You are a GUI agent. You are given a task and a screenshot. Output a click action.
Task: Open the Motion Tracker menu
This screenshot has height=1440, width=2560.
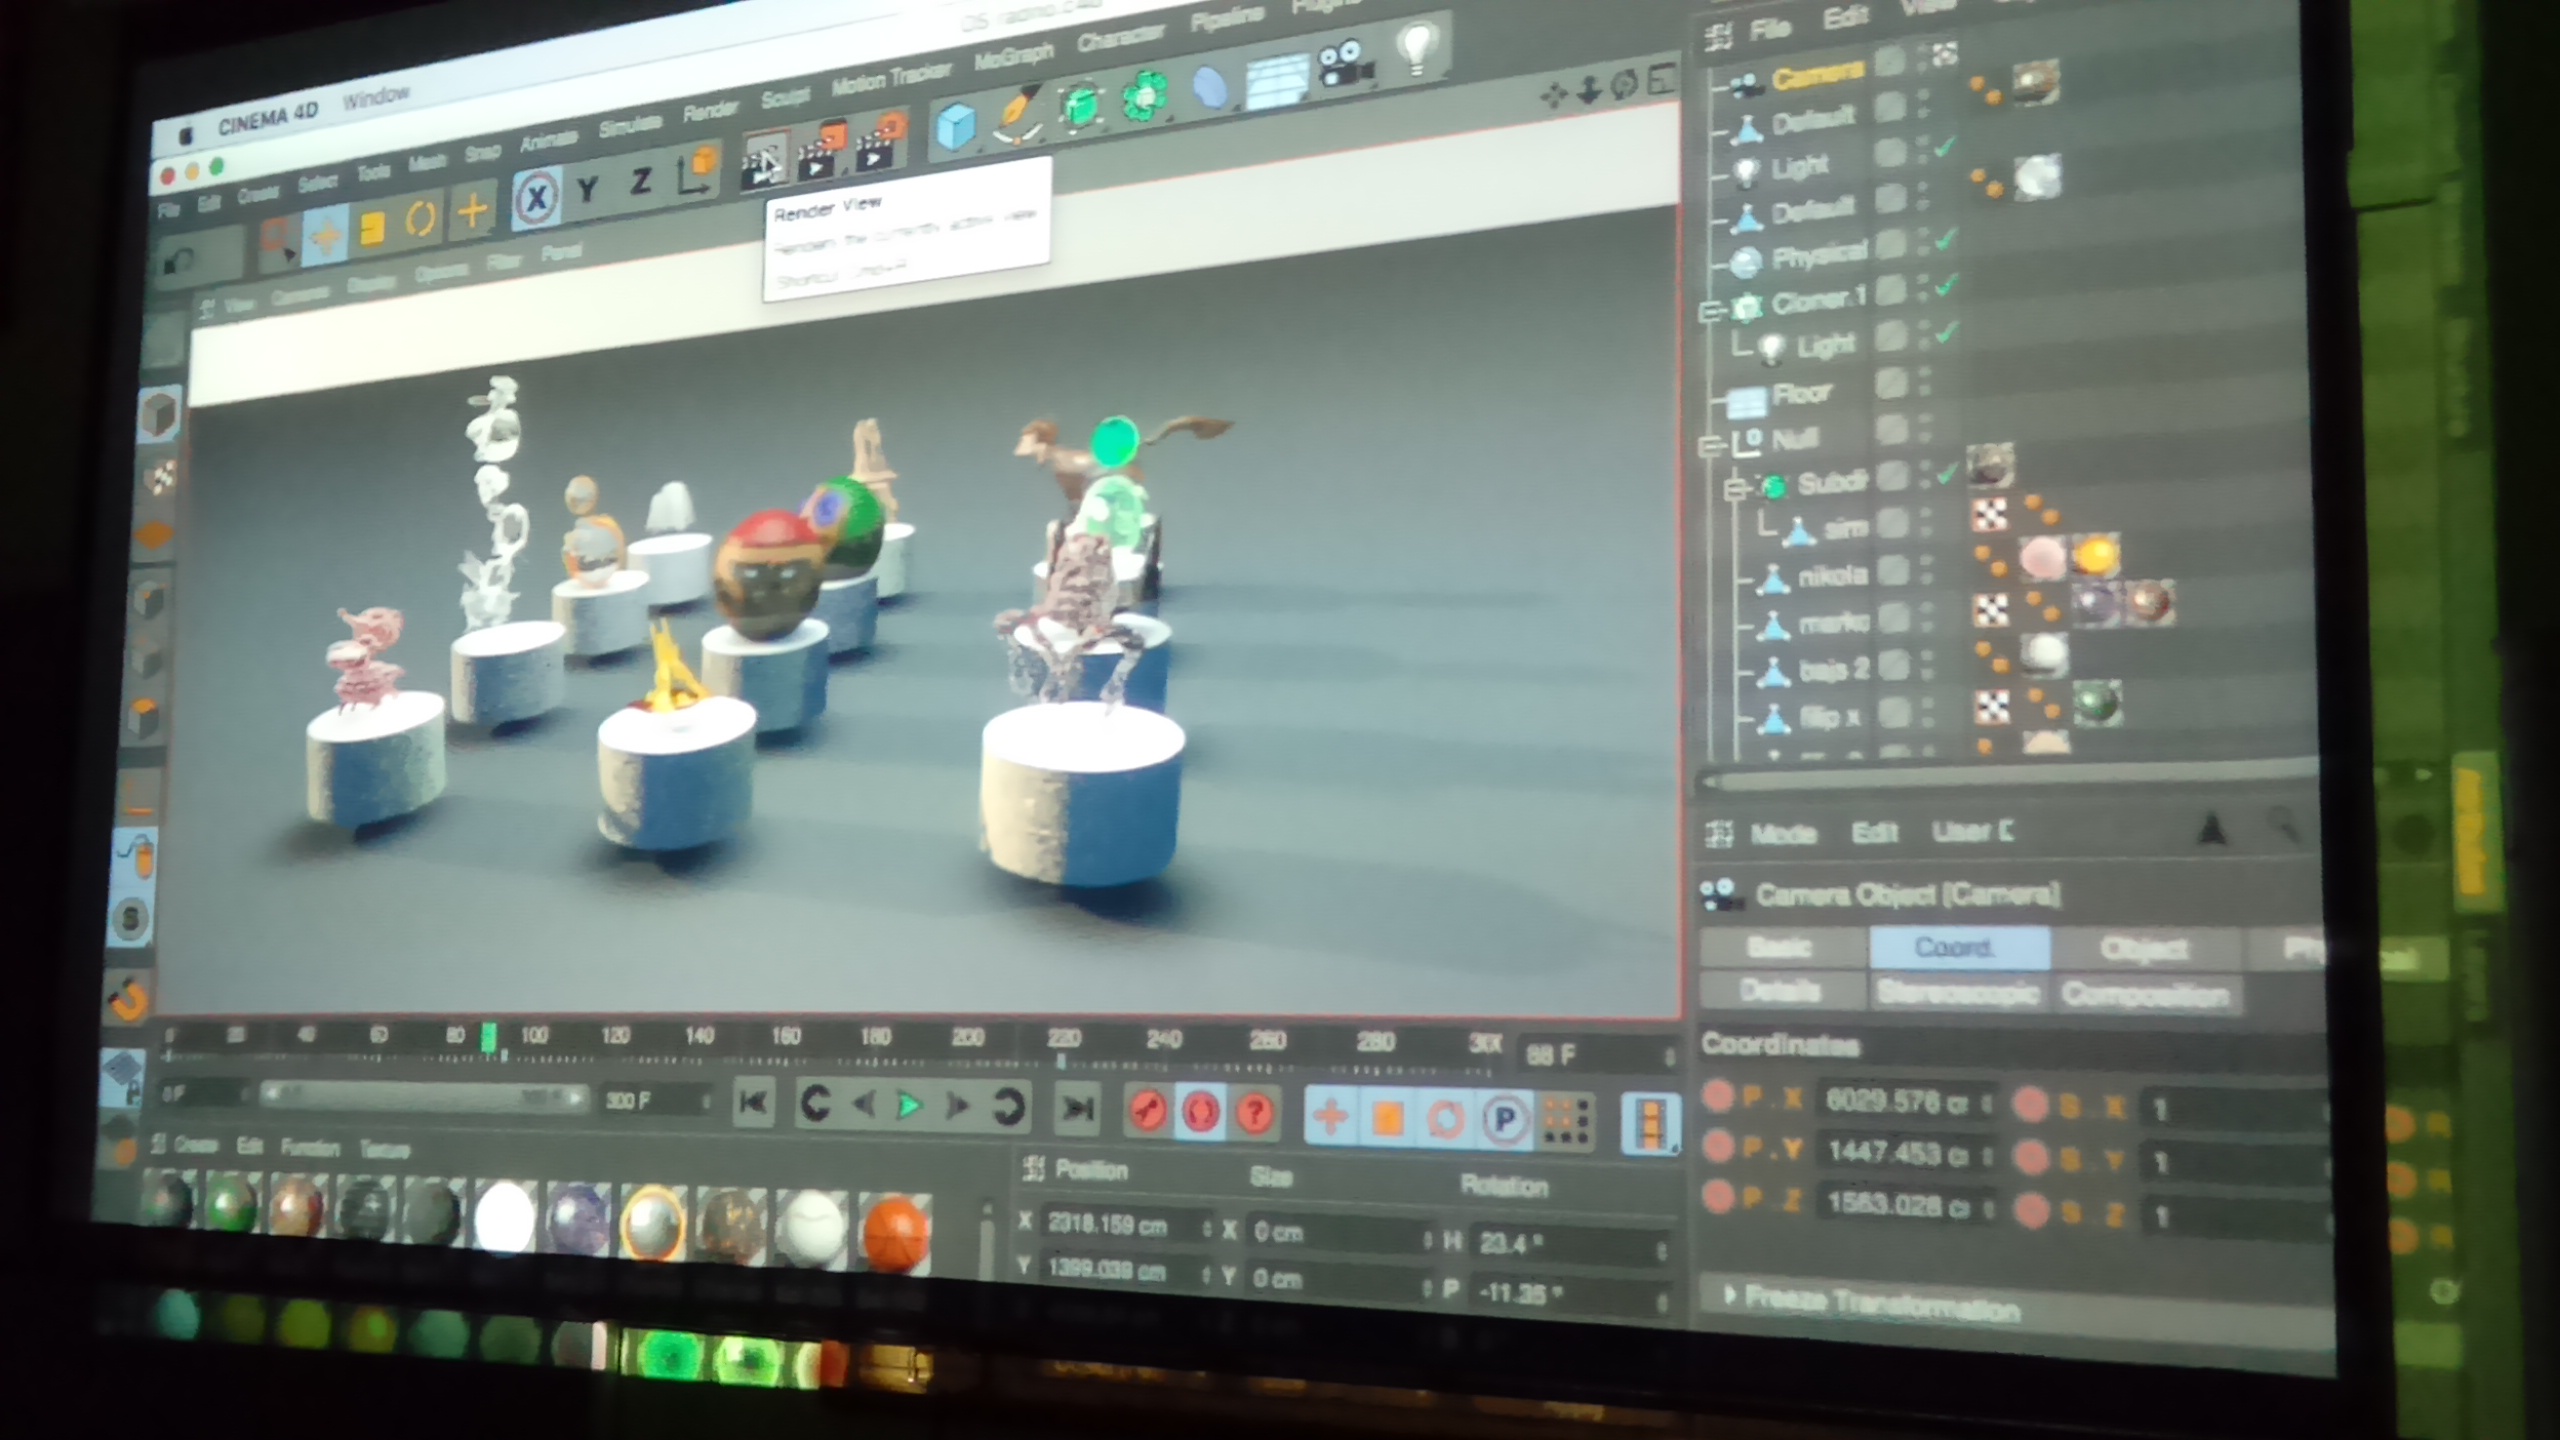pyautogui.click(x=891, y=78)
